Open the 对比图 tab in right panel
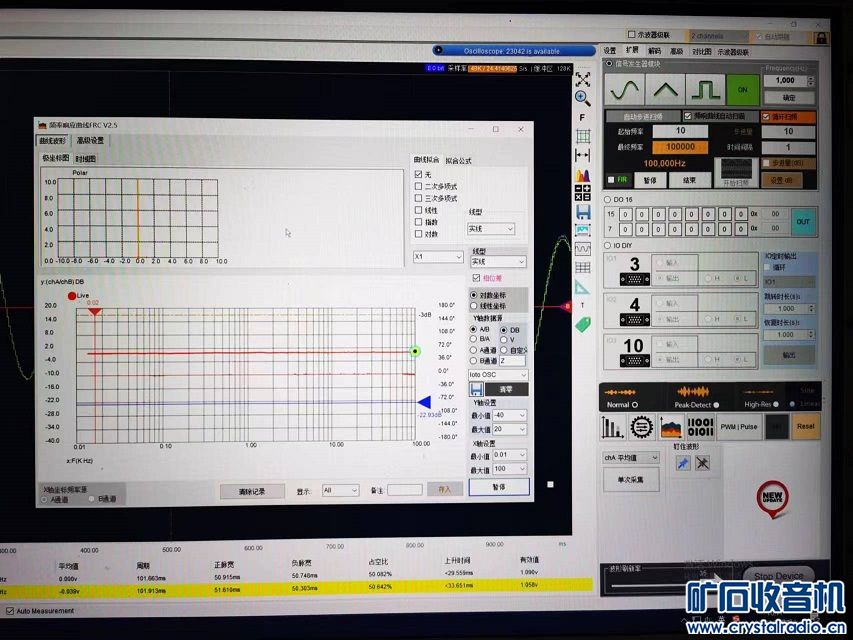The width and height of the screenshot is (853, 640). (702, 52)
